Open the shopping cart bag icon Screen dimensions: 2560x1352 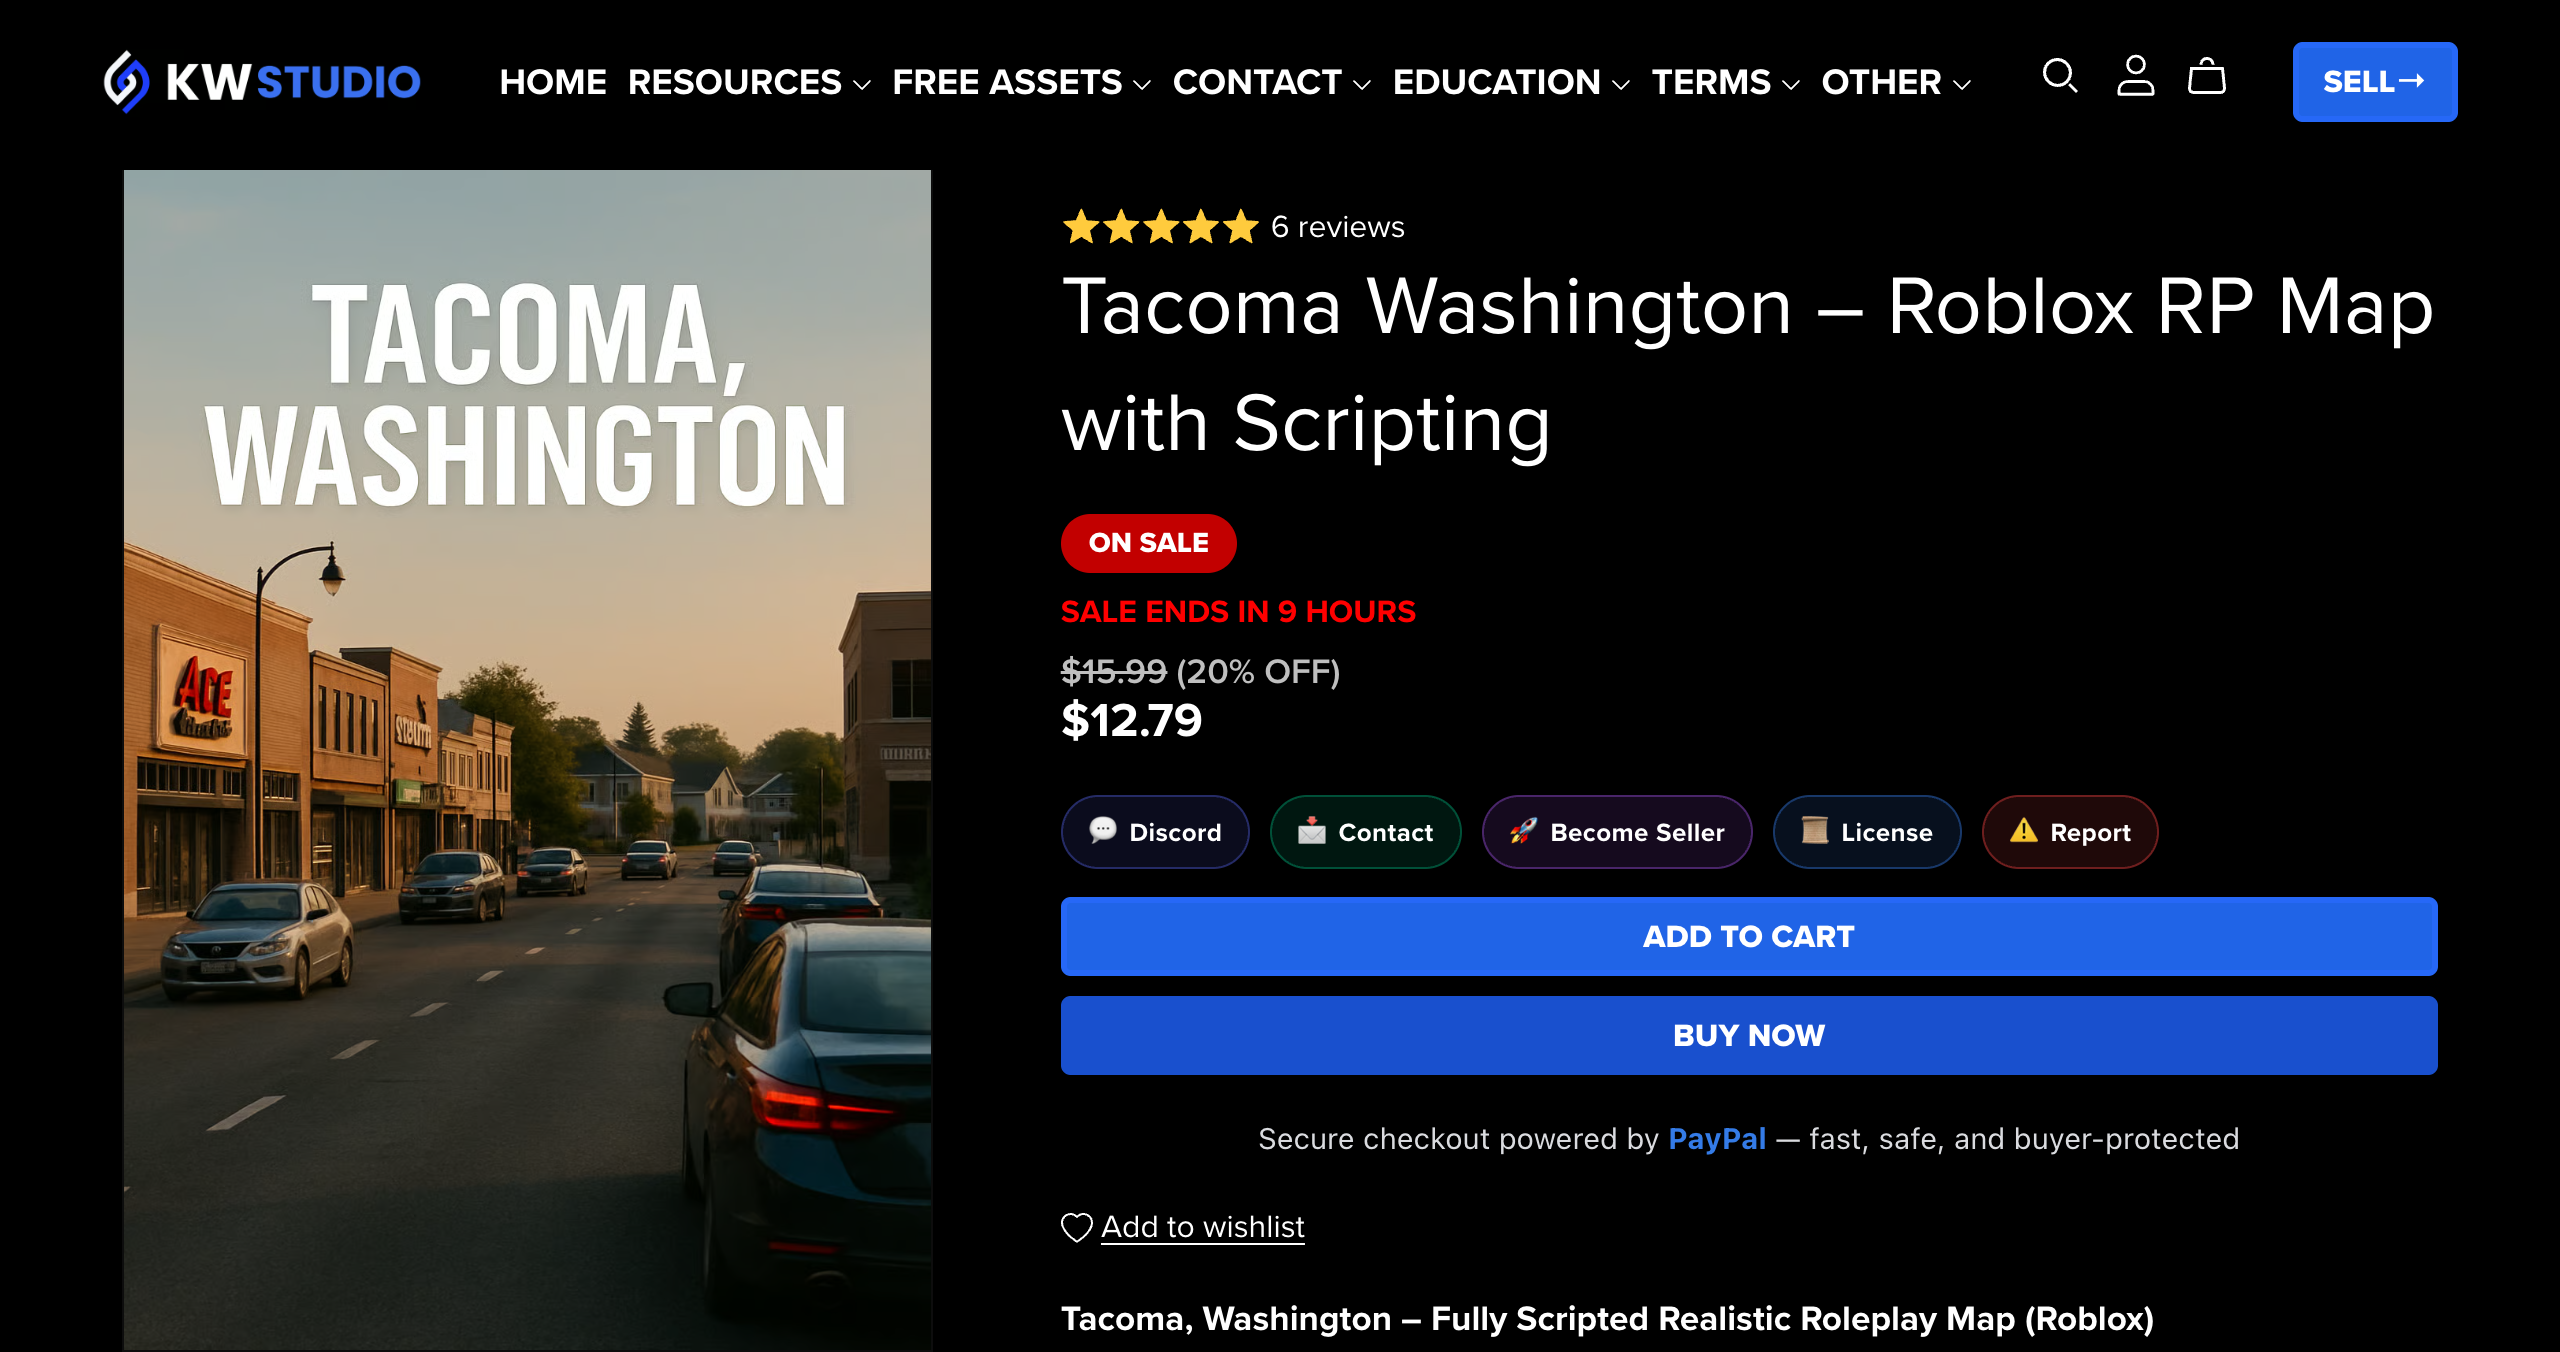pos(2207,77)
